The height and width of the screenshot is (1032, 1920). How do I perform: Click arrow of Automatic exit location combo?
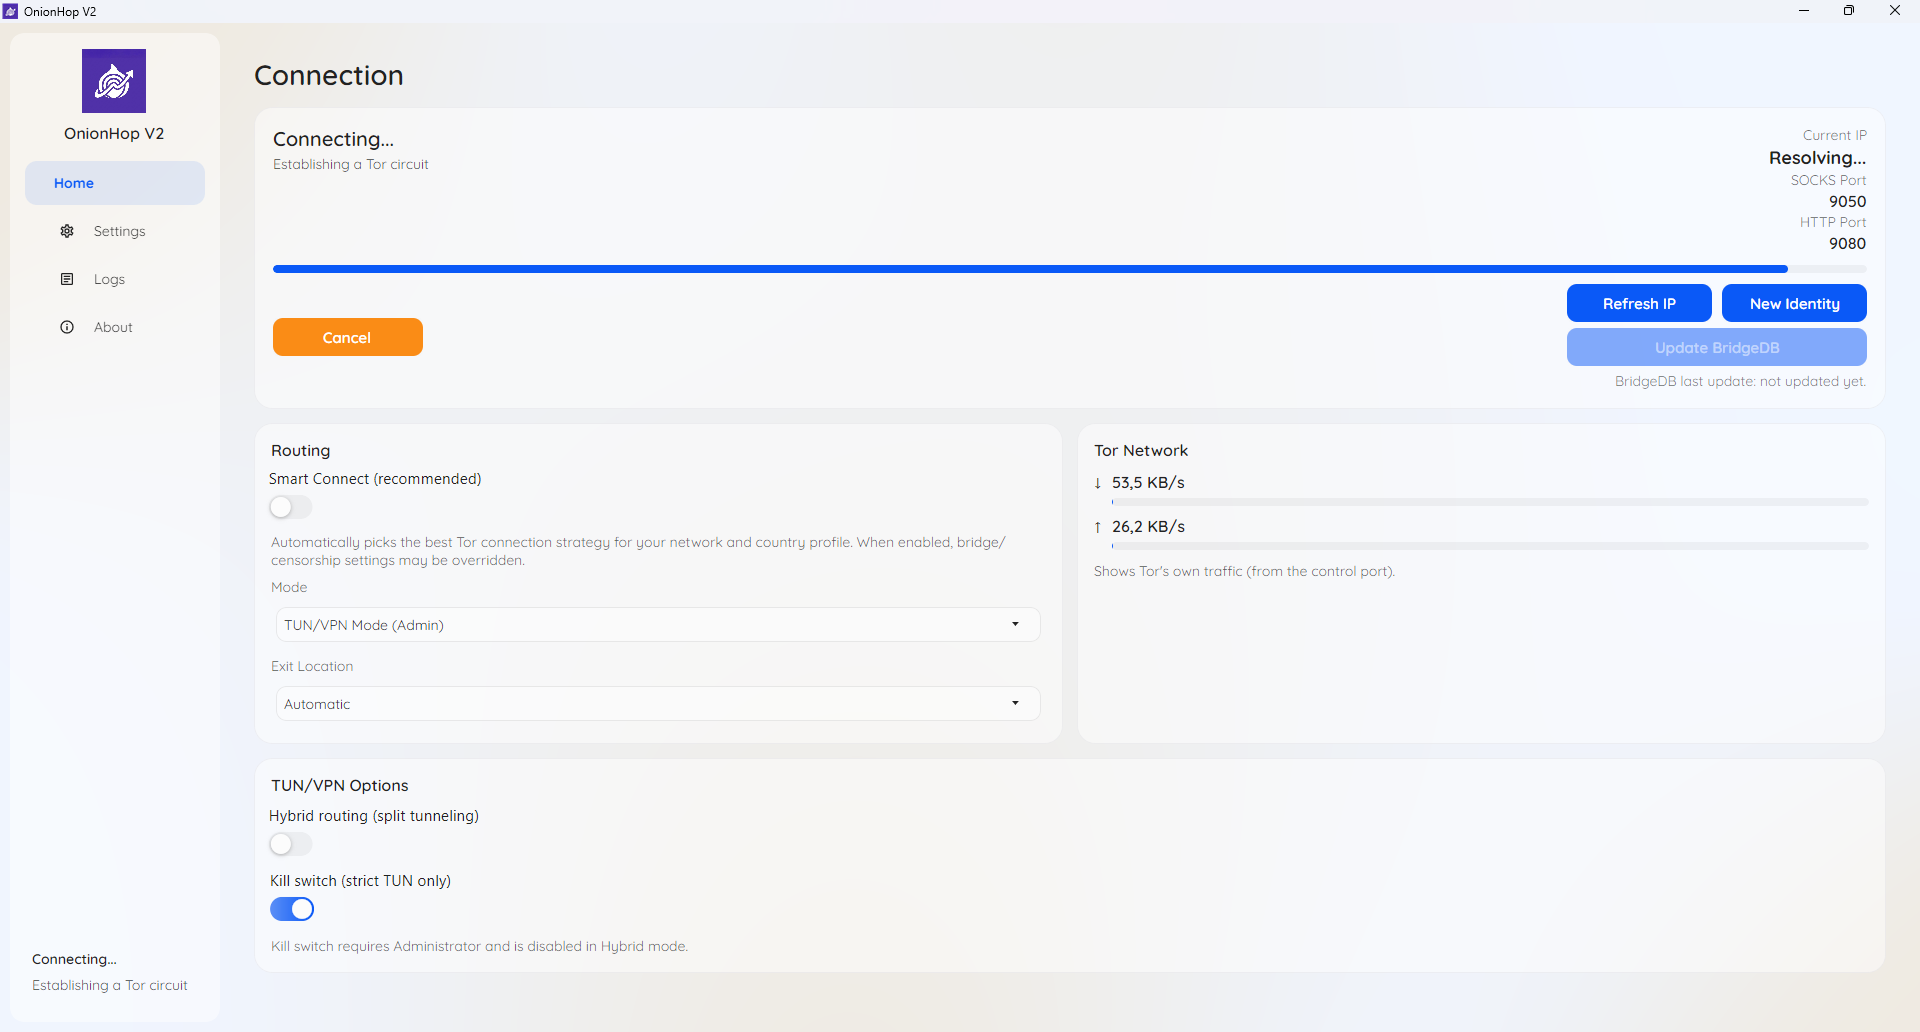pos(1015,704)
